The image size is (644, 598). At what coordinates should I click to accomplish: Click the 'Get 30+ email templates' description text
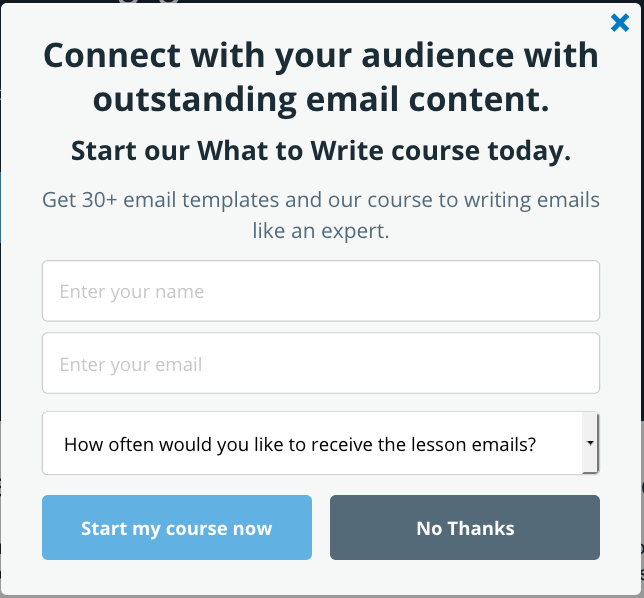click(321, 215)
